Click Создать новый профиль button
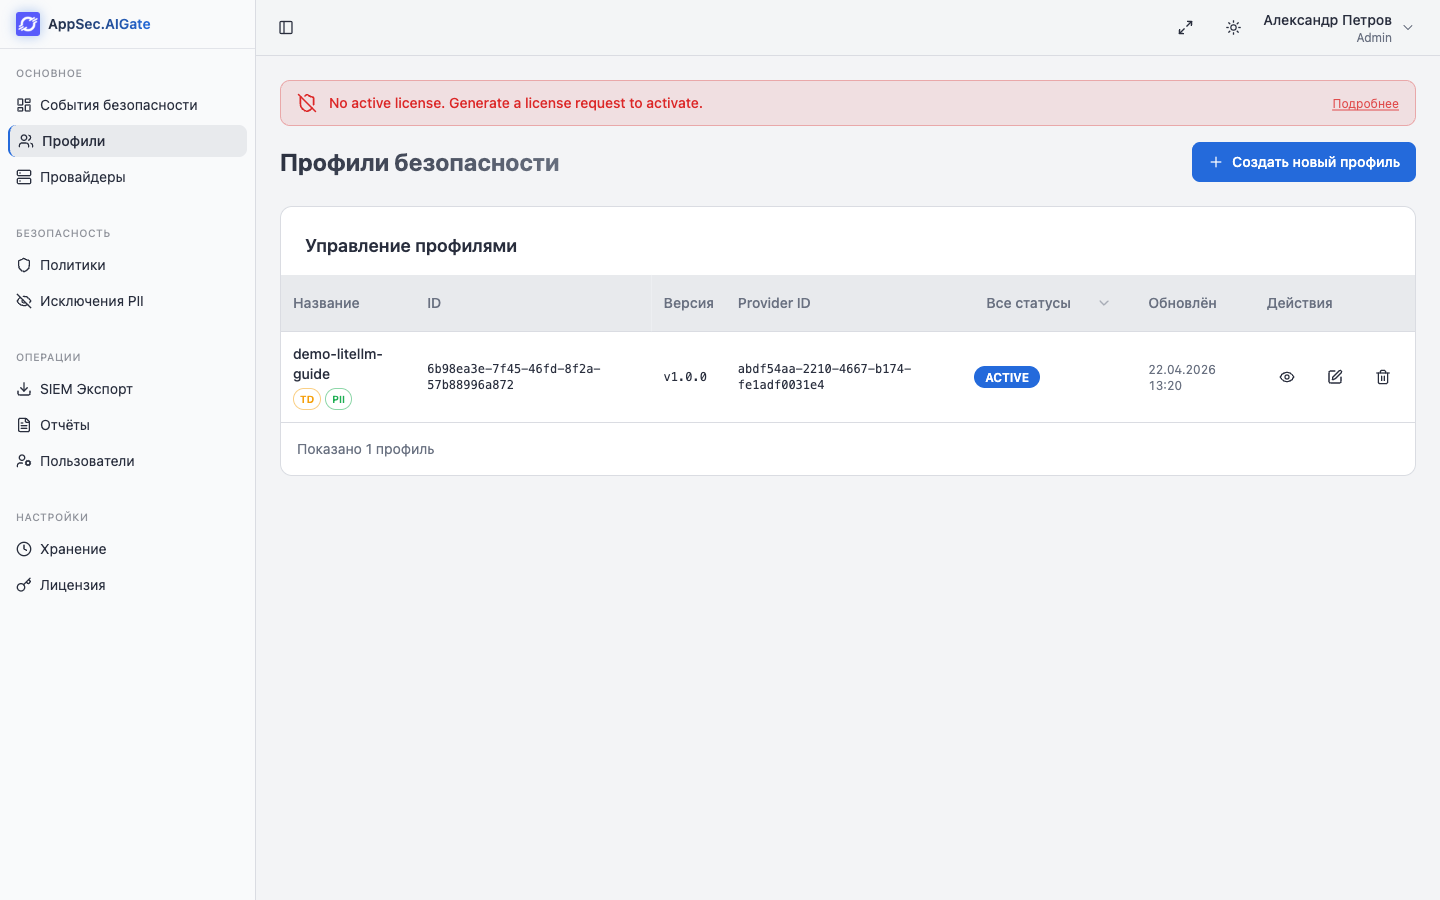Viewport: 1440px width, 900px height. point(1303,162)
